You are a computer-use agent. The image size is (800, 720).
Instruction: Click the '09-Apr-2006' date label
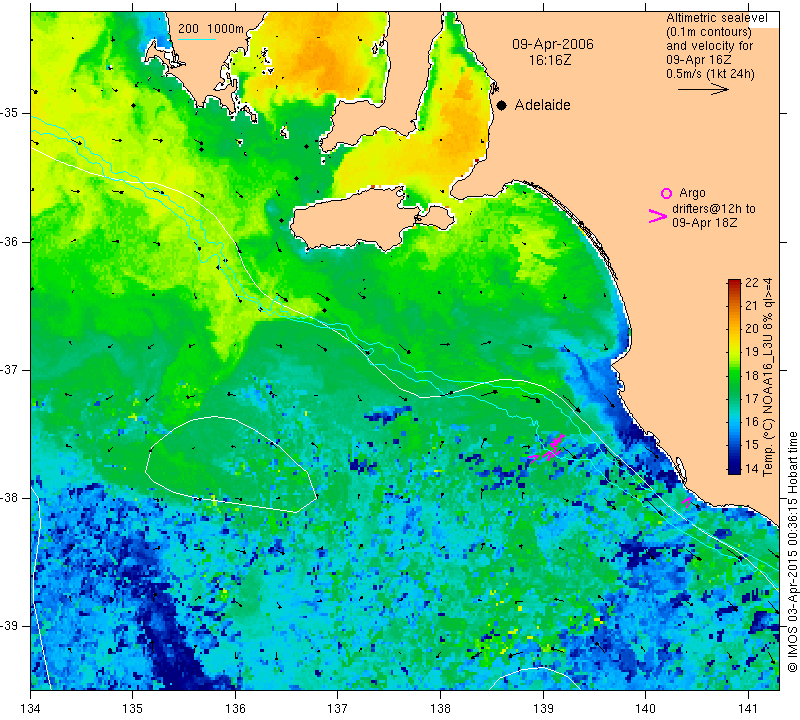tap(553, 44)
